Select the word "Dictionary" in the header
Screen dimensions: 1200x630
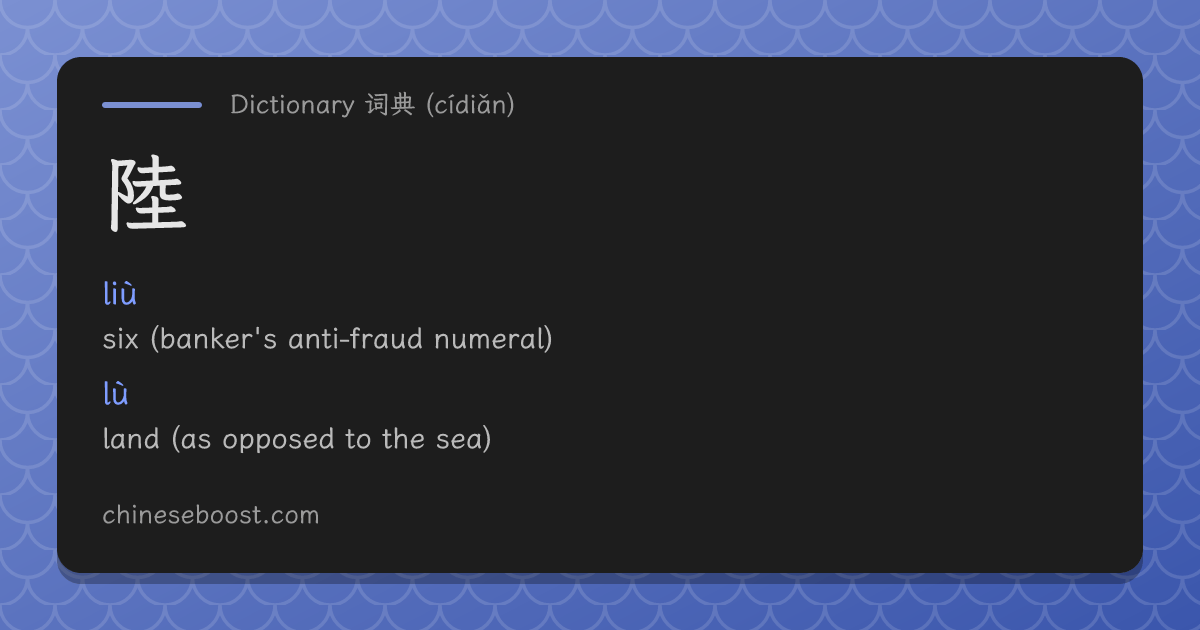pyautogui.click(x=292, y=105)
